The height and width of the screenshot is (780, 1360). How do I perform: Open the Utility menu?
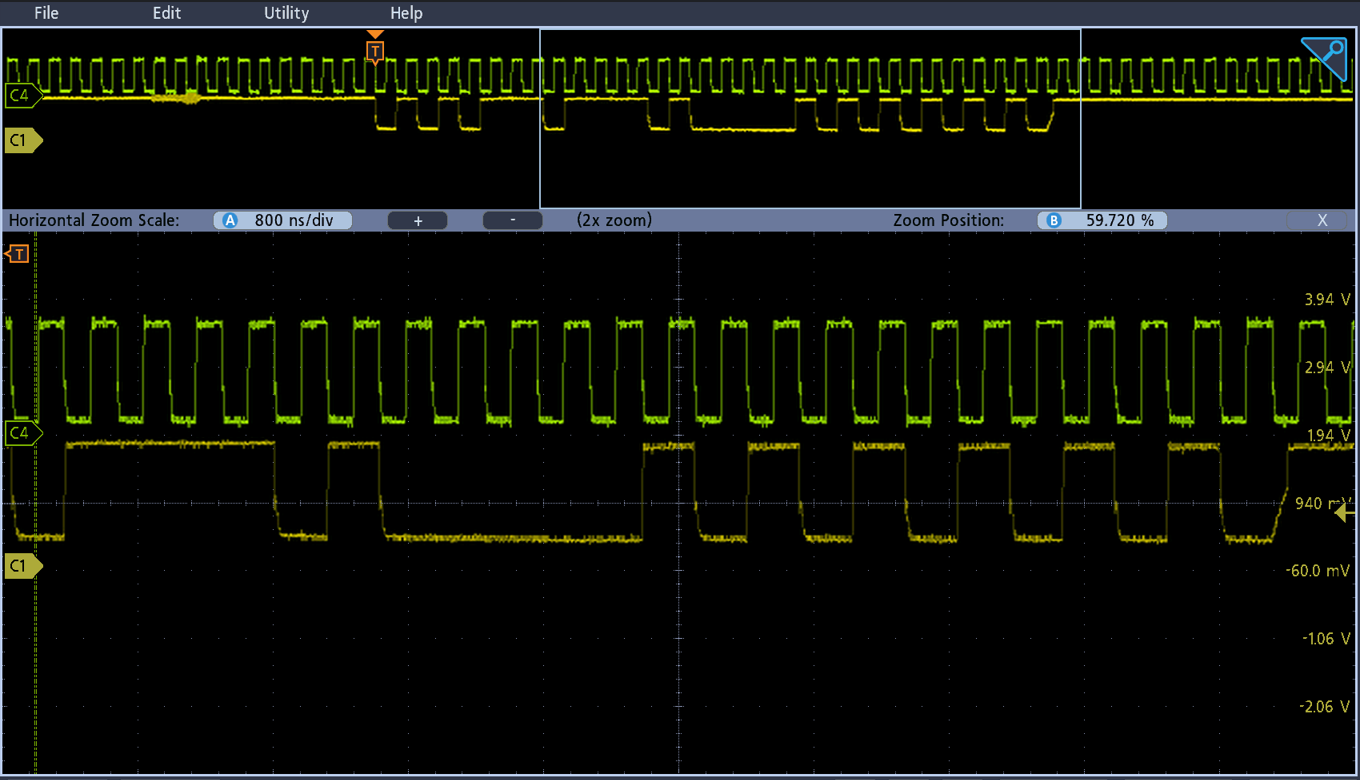(x=286, y=13)
